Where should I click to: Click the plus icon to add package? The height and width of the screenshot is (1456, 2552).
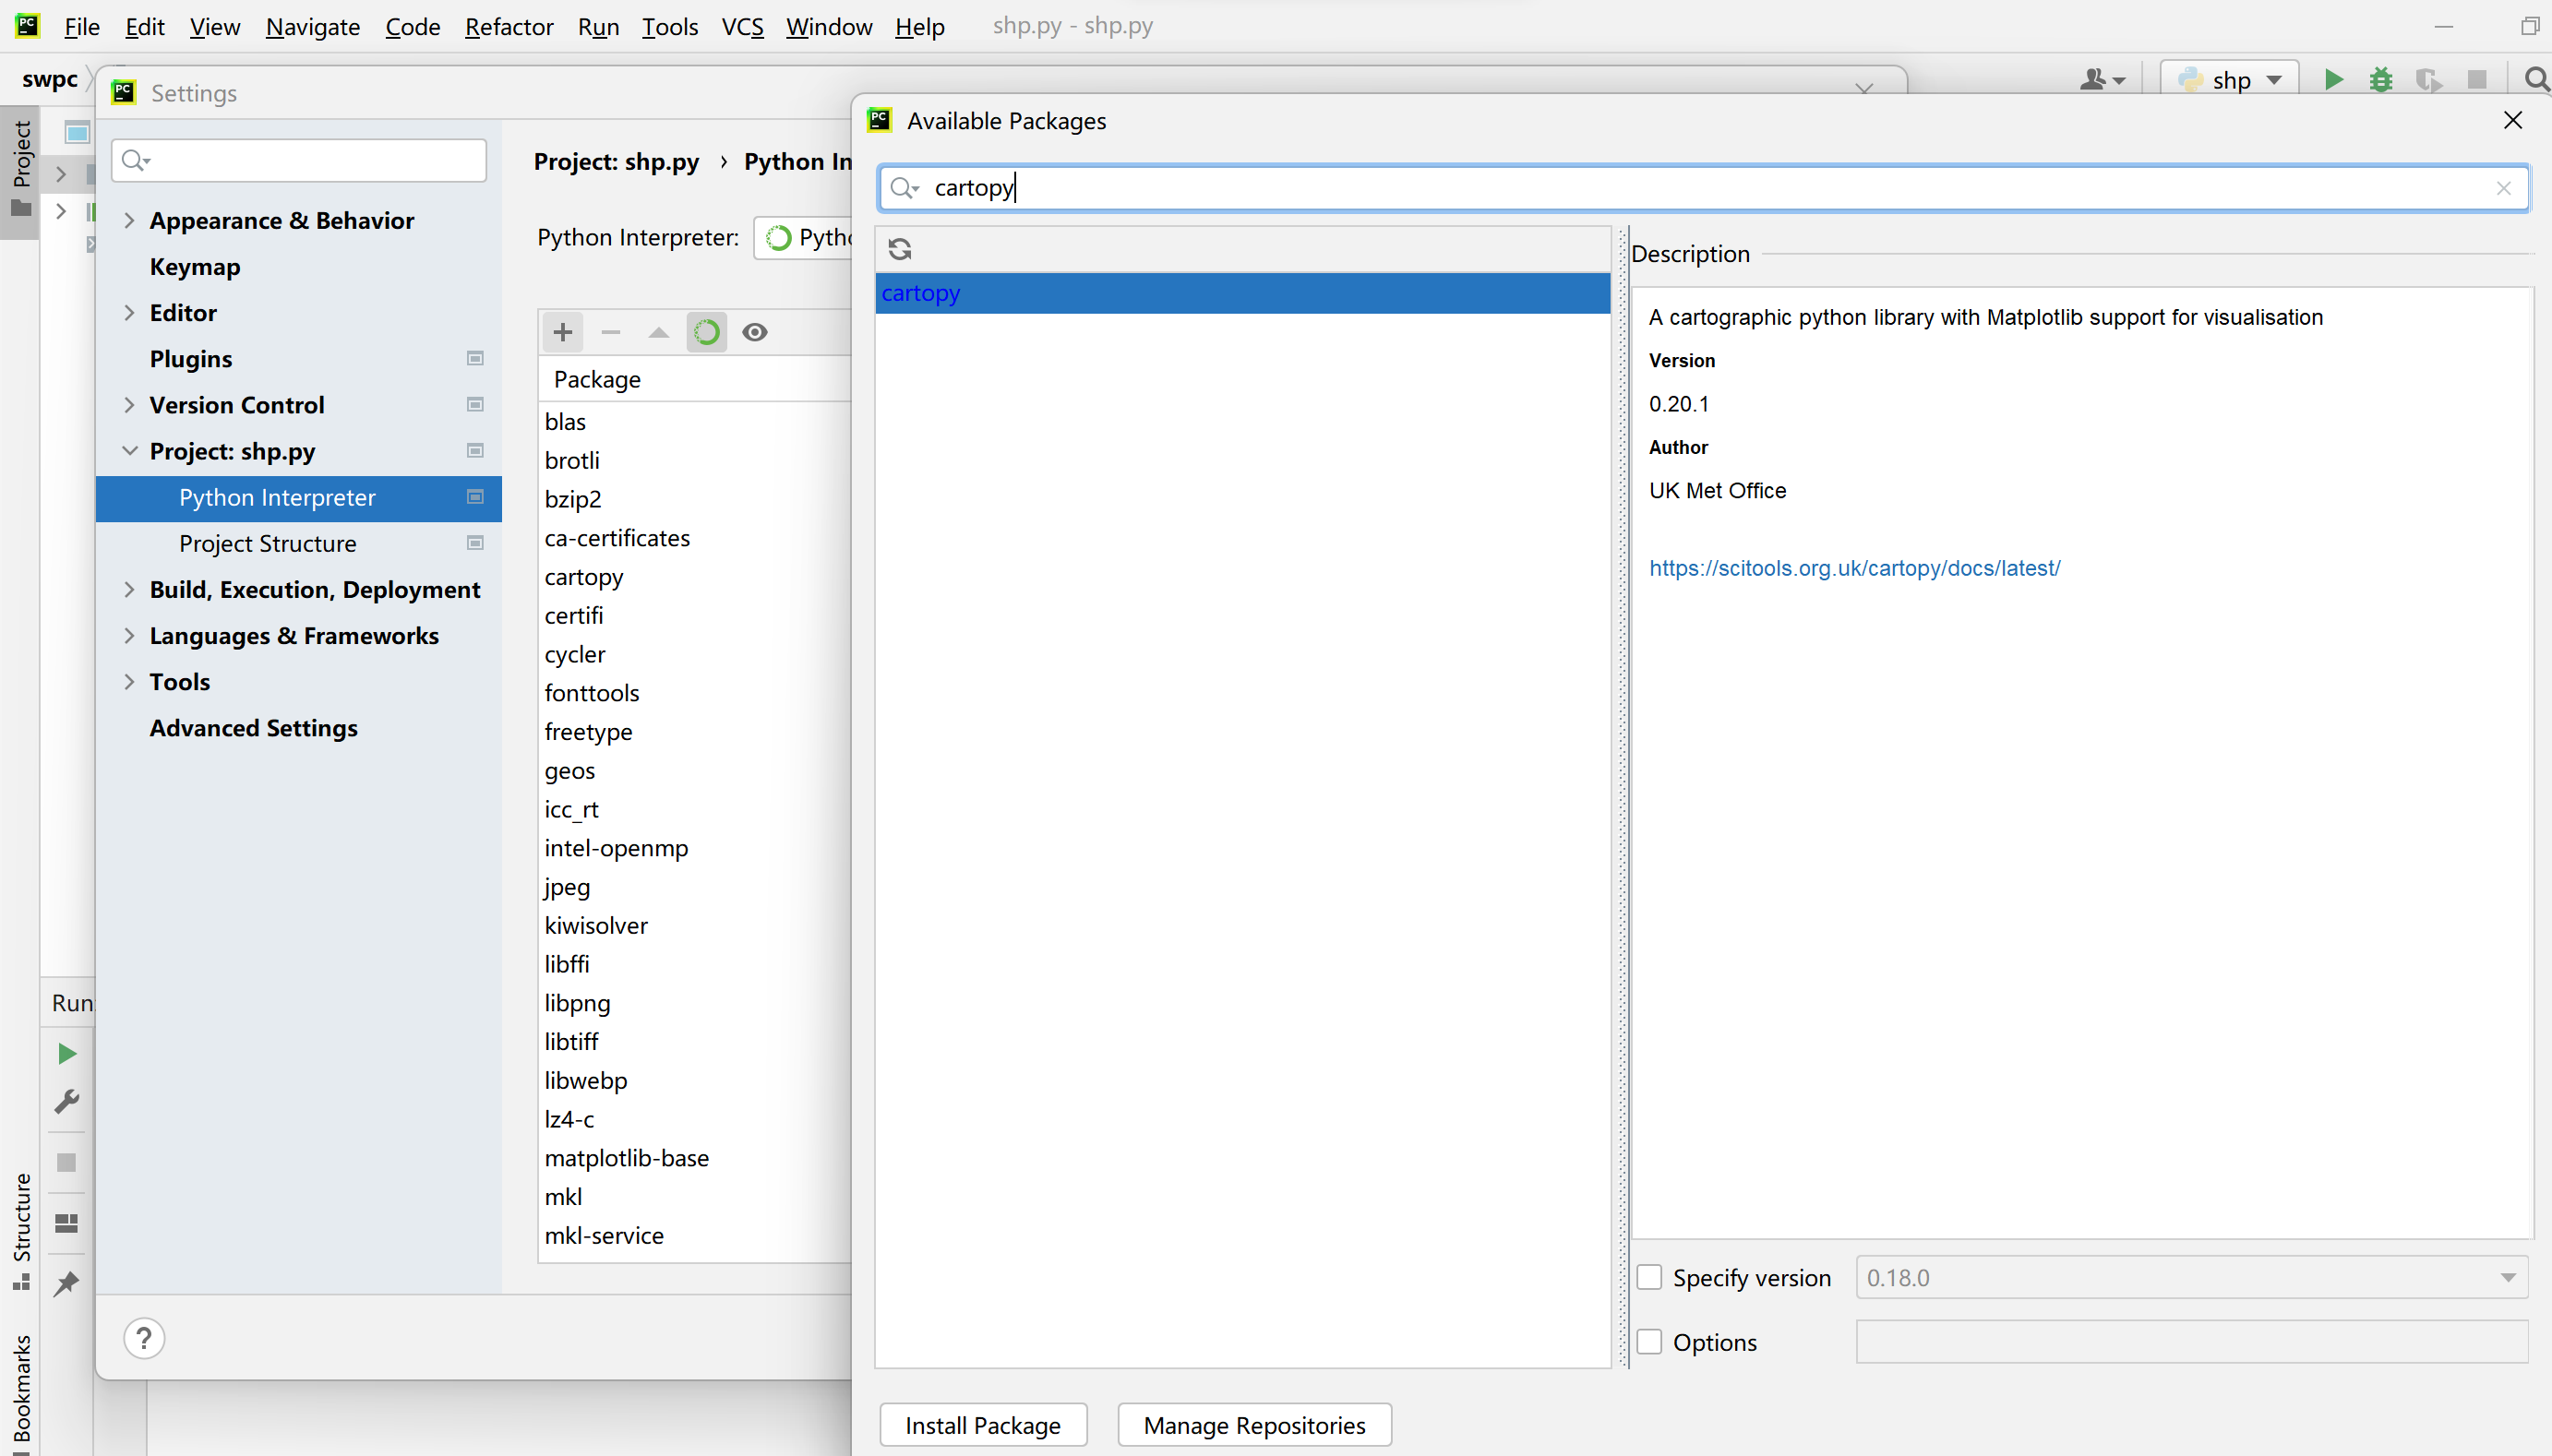tap(563, 332)
